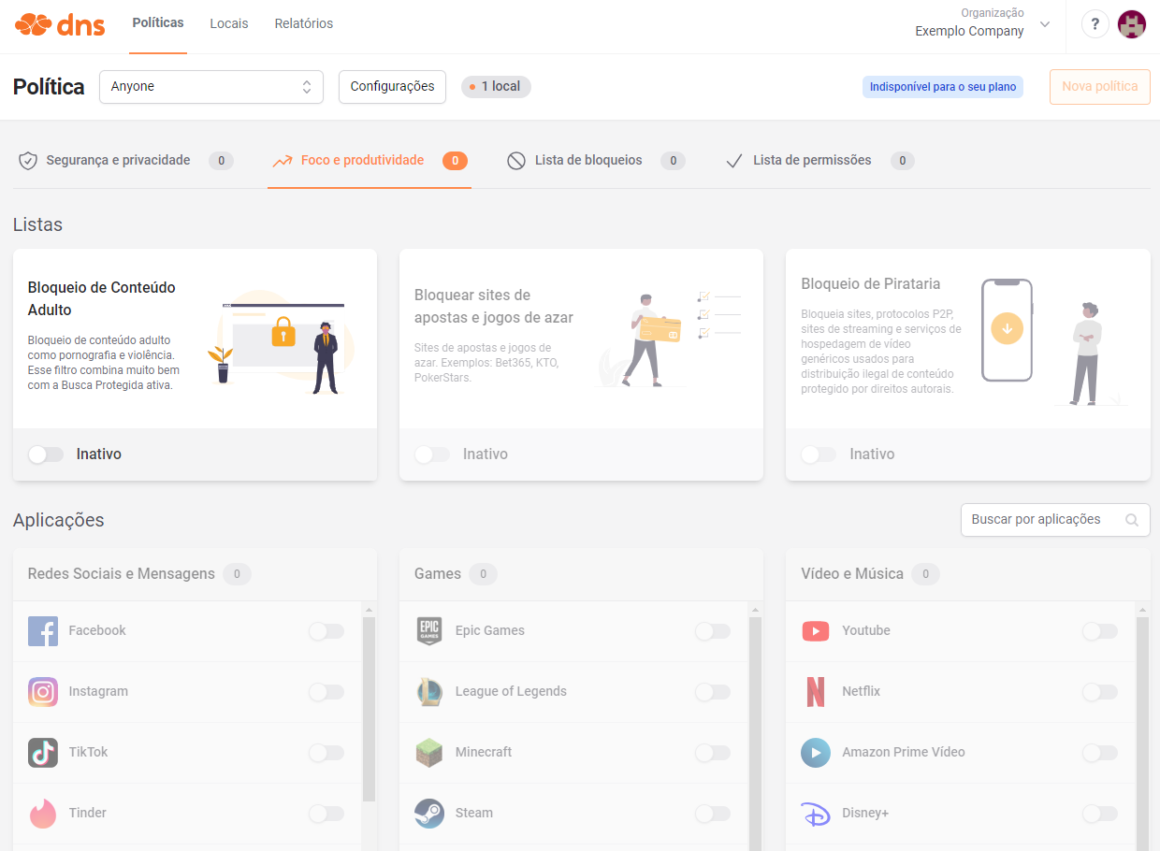This screenshot has width=1160, height=851.
Task: Switch to Segurança e privacidade tab
Action: click(x=118, y=161)
